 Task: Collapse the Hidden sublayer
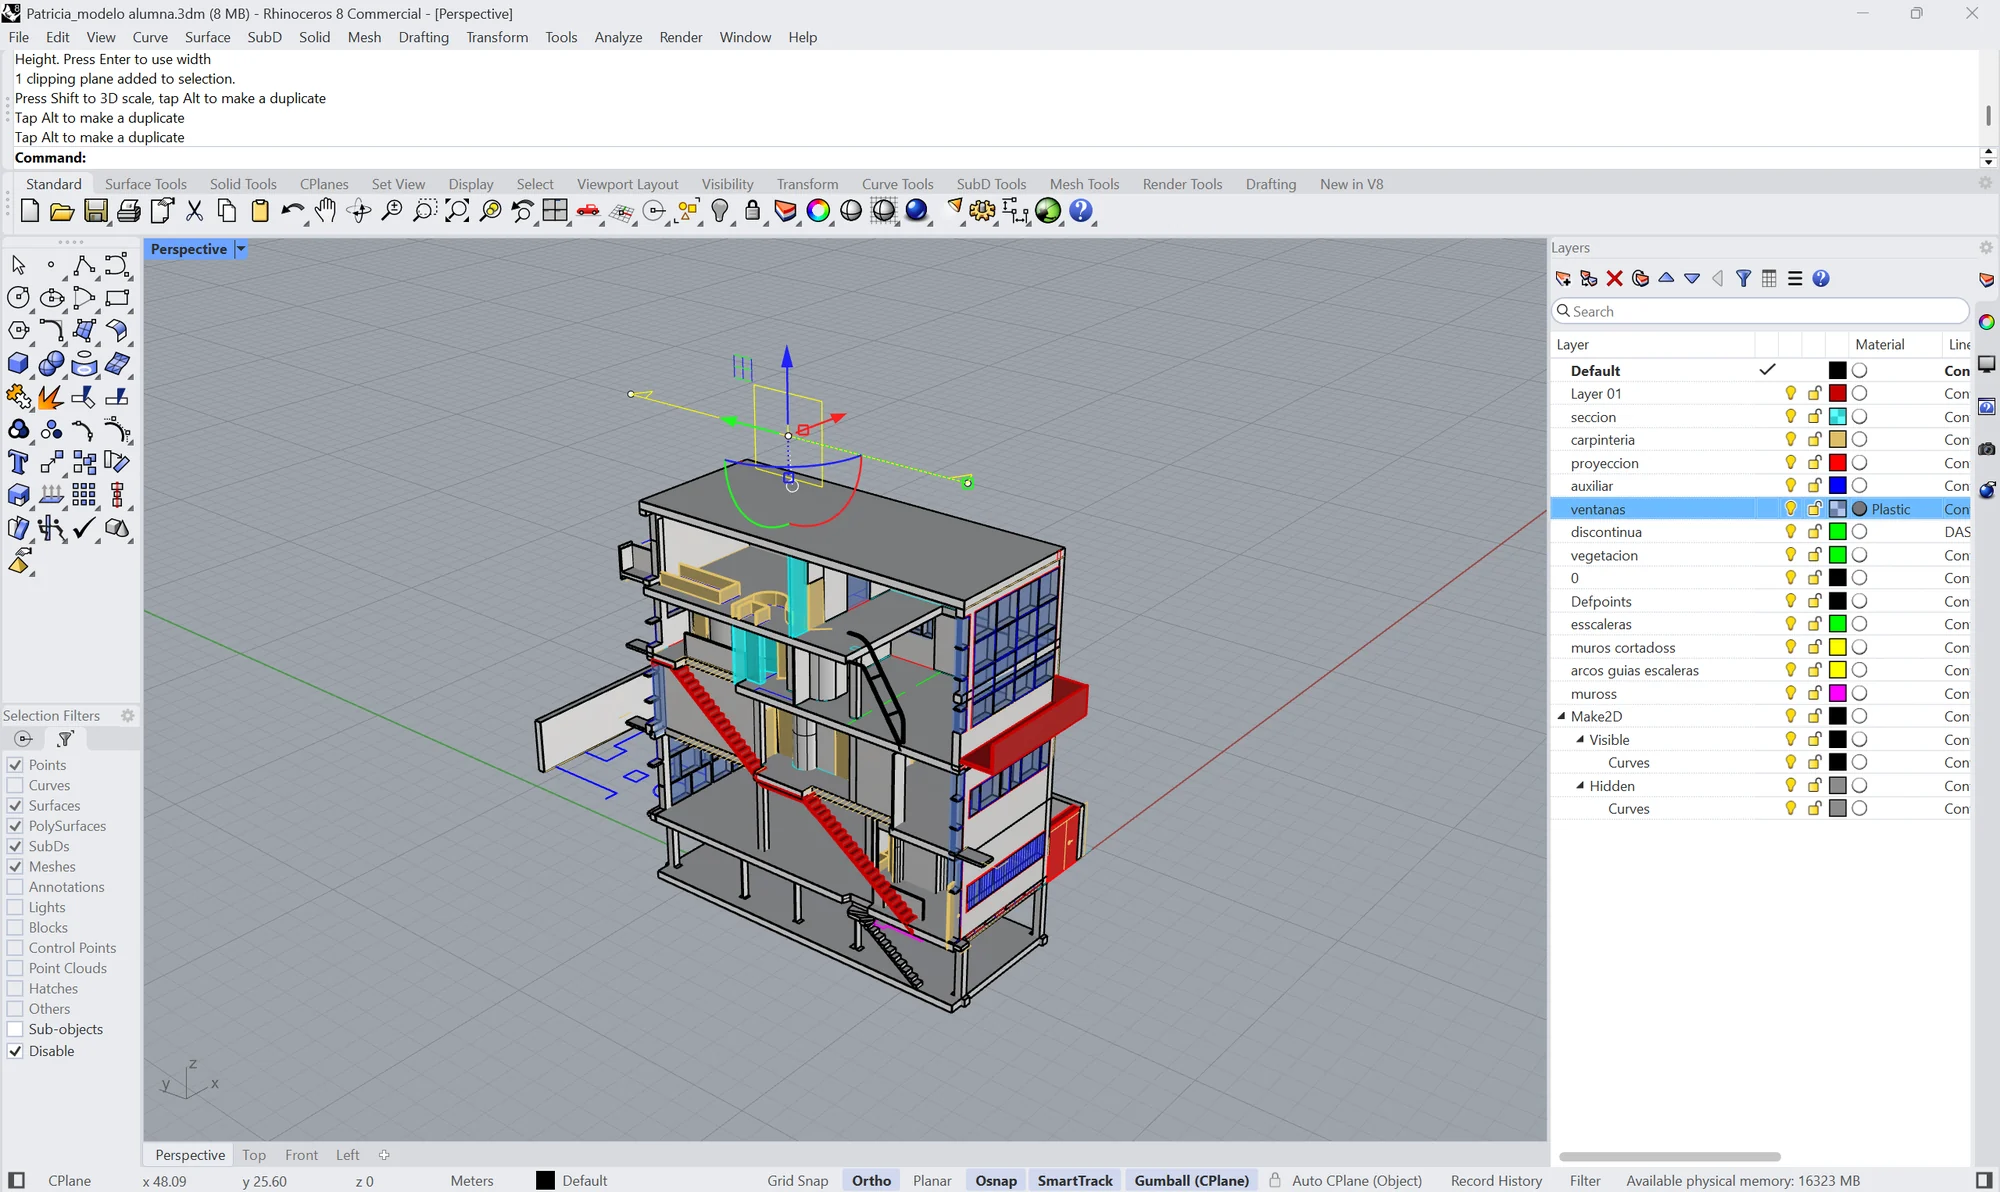point(1580,785)
